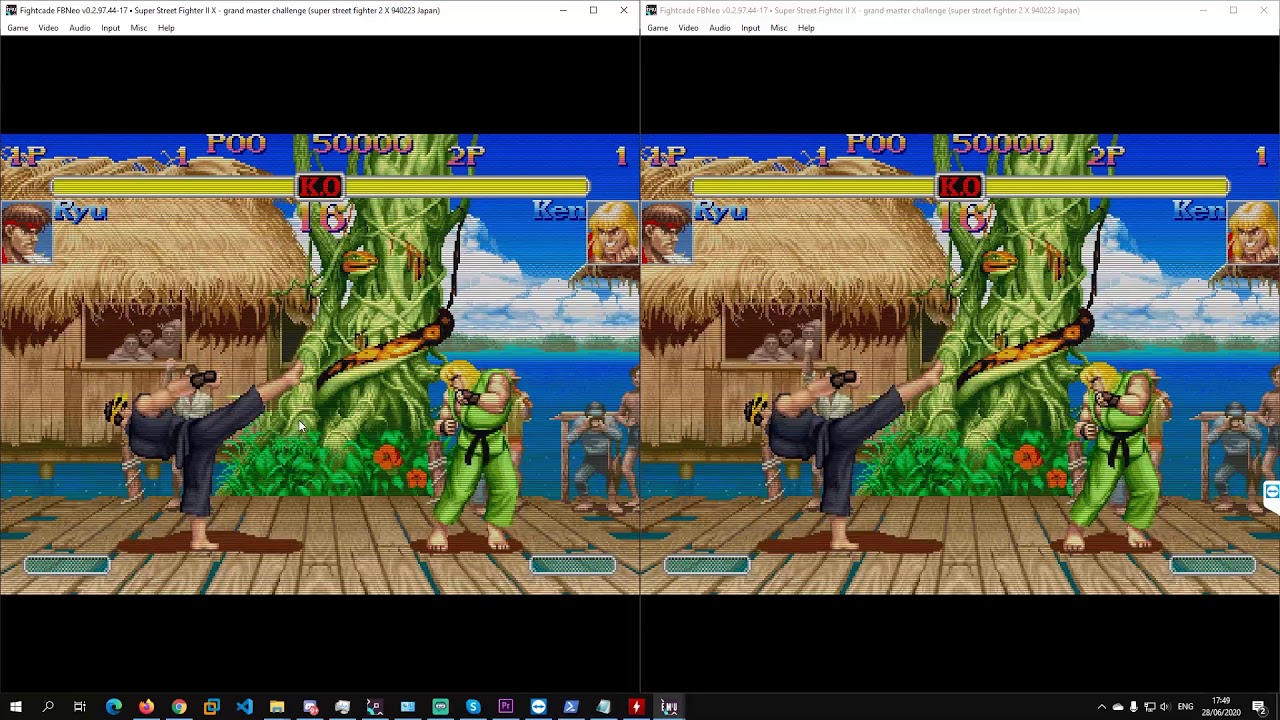
Task: Open the Game menu in right window
Action: 658,28
